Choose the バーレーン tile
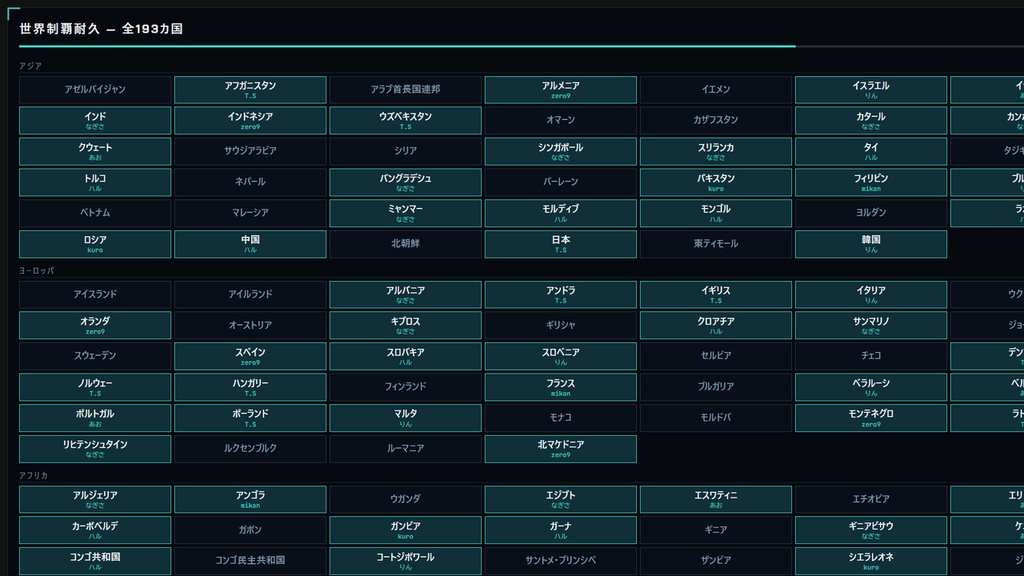This screenshot has height=576, width=1024. click(x=560, y=182)
